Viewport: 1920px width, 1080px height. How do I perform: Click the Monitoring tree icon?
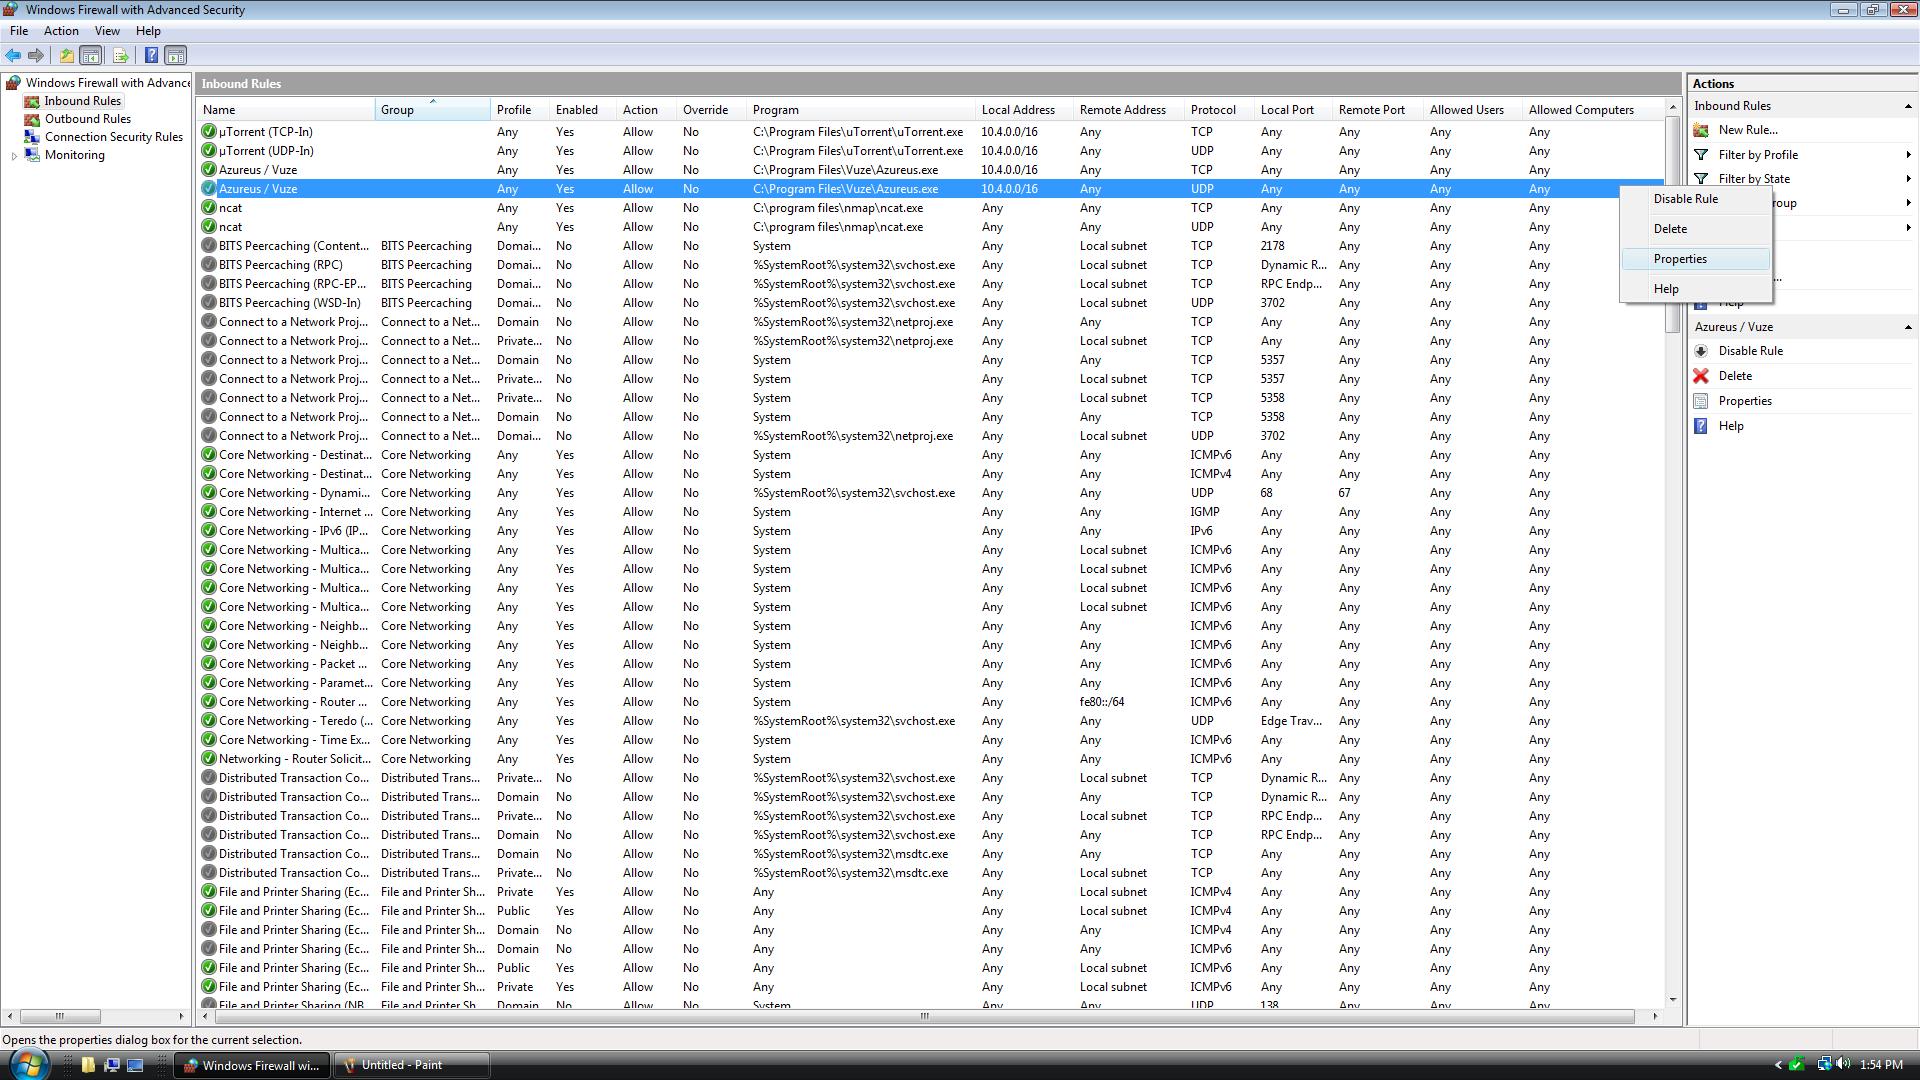pyautogui.click(x=32, y=155)
